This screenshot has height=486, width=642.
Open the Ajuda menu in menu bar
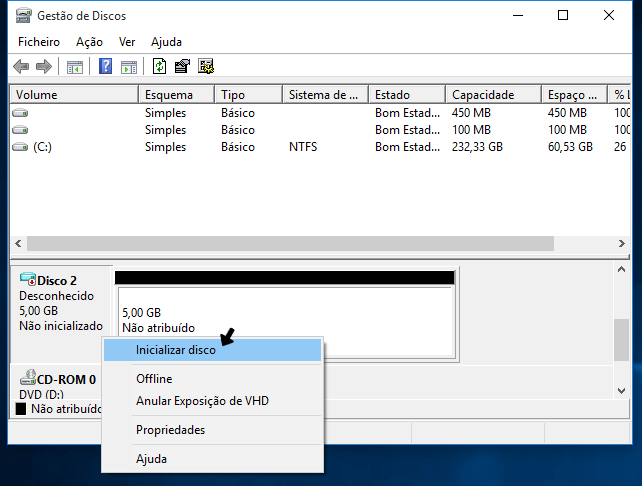point(166,42)
